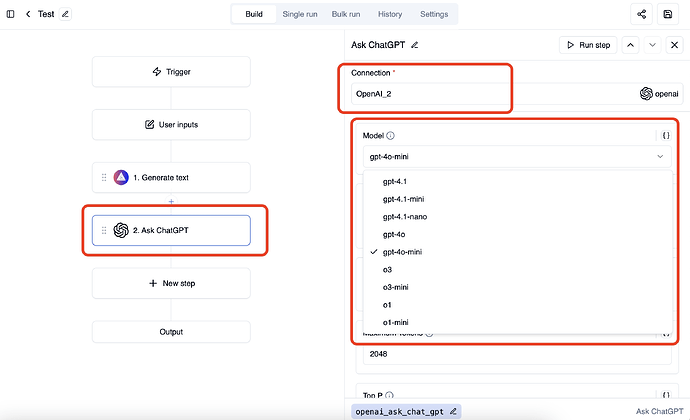Click the Generate text step logo icon
This screenshot has width=690, height=420.
tap(121, 177)
